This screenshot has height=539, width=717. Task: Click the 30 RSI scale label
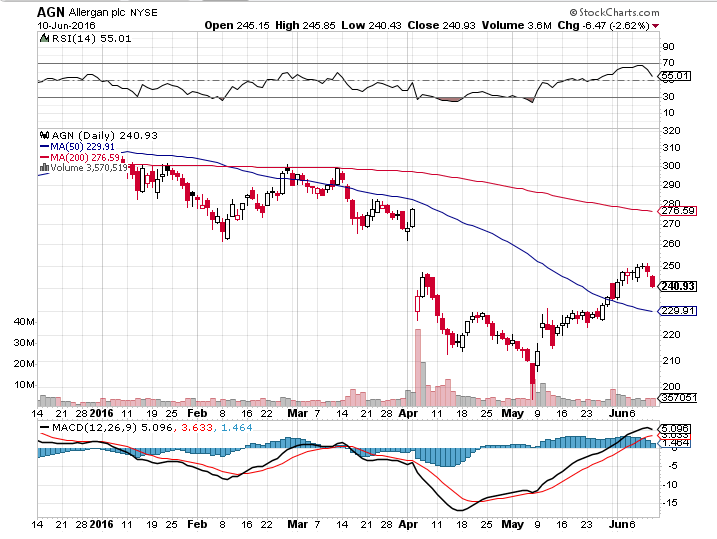coord(668,96)
